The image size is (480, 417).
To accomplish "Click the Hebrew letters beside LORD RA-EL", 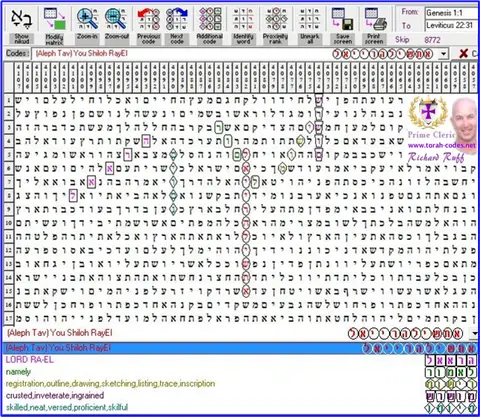I will 450,360.
